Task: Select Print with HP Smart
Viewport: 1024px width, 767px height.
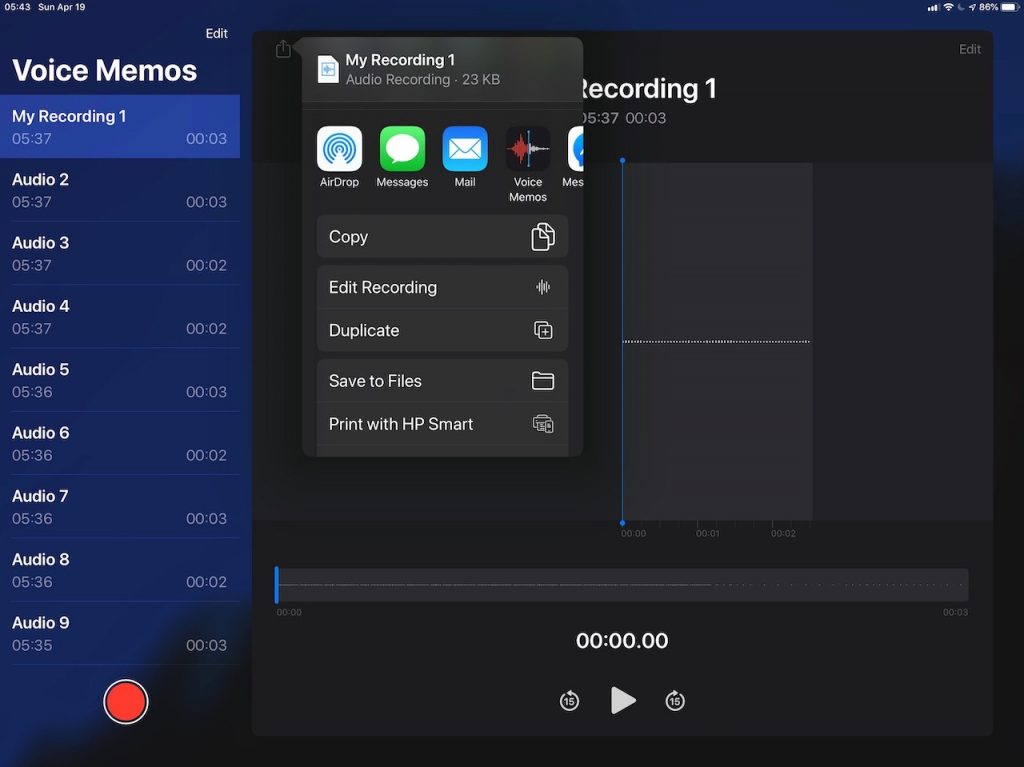Action: coord(442,424)
